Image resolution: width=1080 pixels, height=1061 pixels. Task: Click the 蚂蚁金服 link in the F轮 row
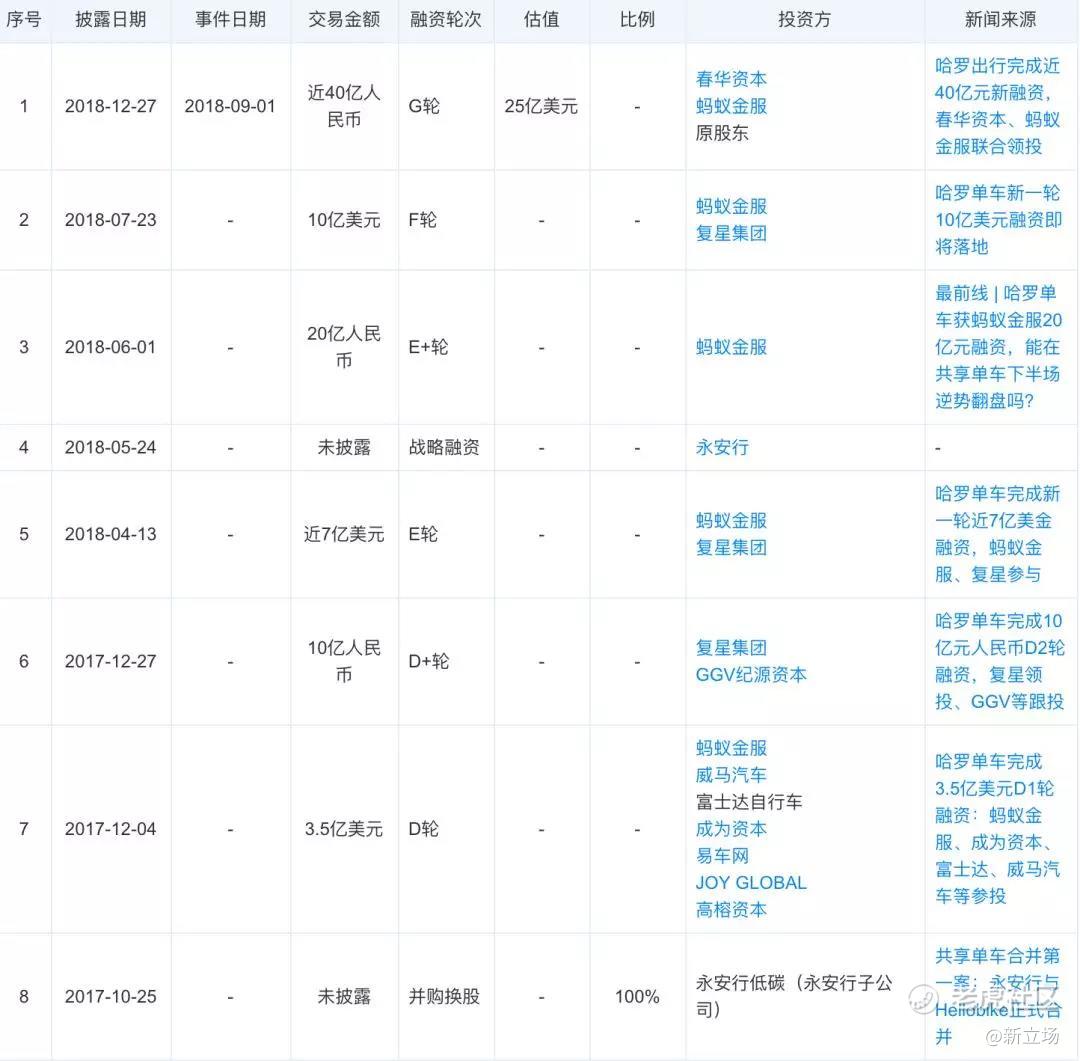pyautogui.click(x=731, y=206)
